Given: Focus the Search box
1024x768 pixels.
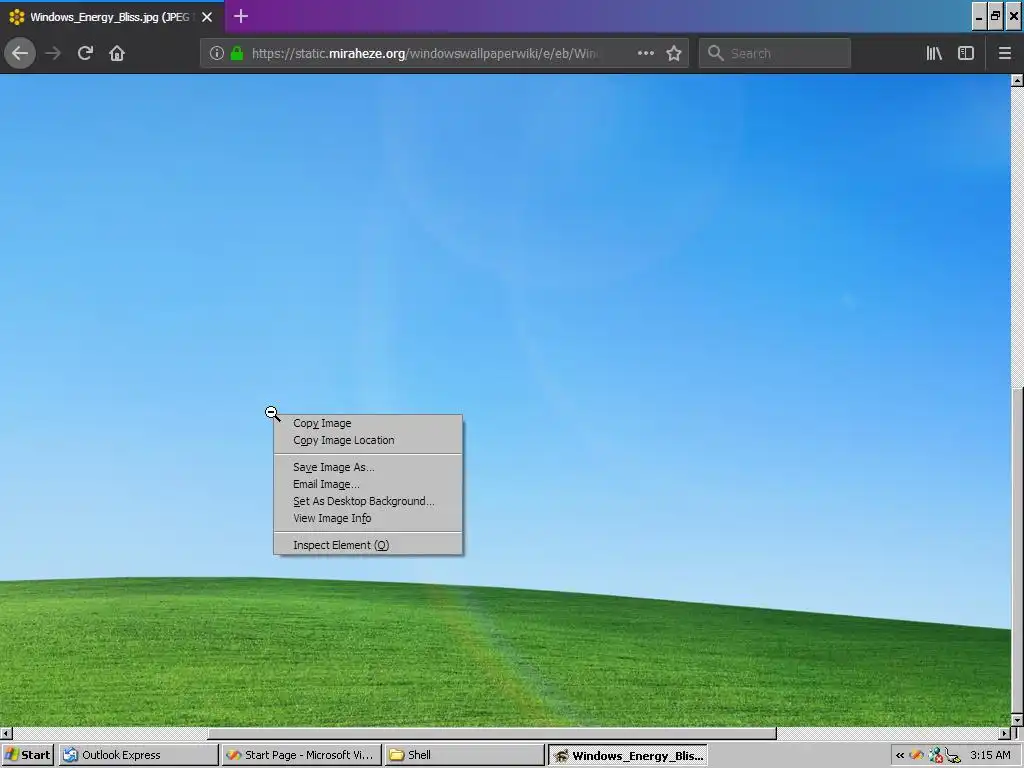Looking at the screenshot, I should coord(775,53).
